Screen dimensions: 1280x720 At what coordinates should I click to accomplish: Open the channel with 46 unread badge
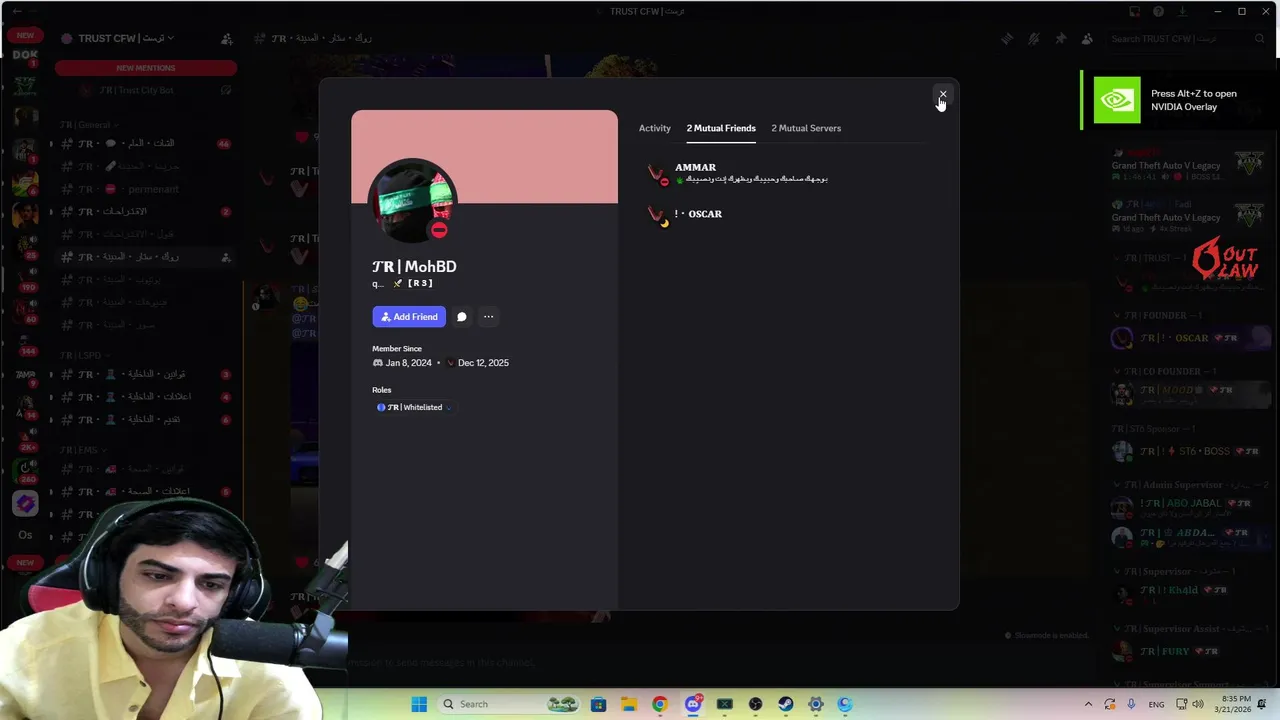(x=146, y=143)
